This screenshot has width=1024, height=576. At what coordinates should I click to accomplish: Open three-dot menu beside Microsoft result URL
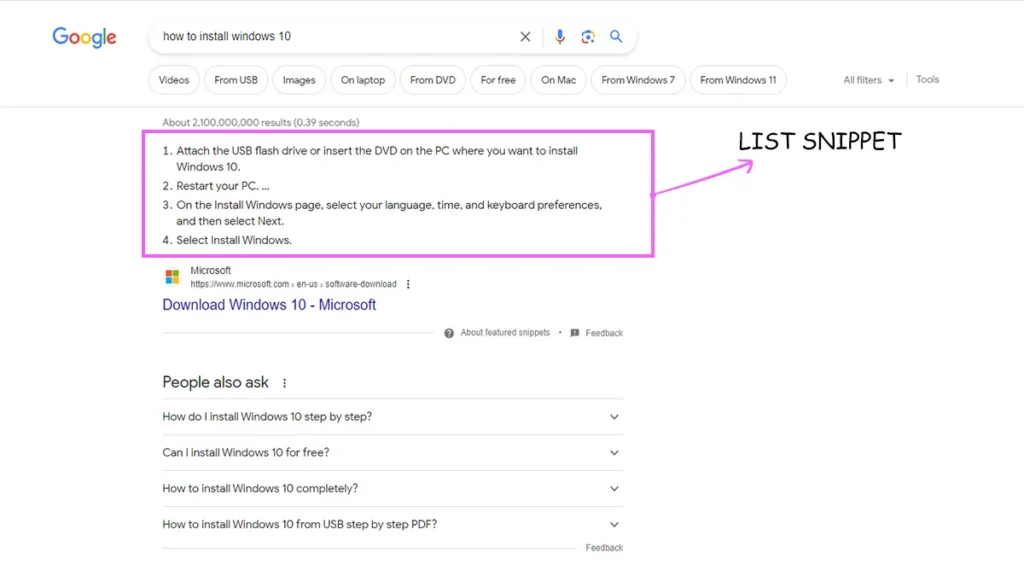point(408,284)
